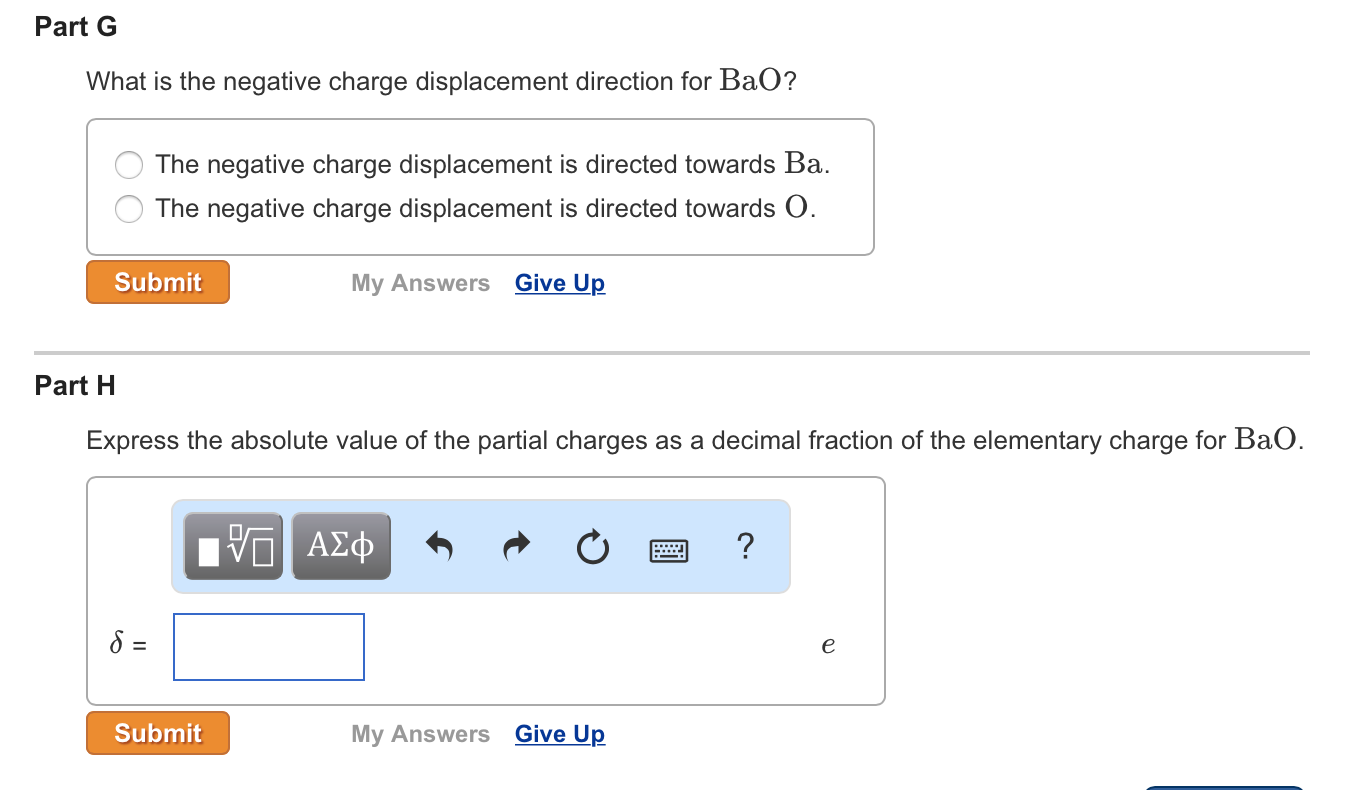1360x790 pixels.
Task: Give Up on Part G
Action: [559, 283]
